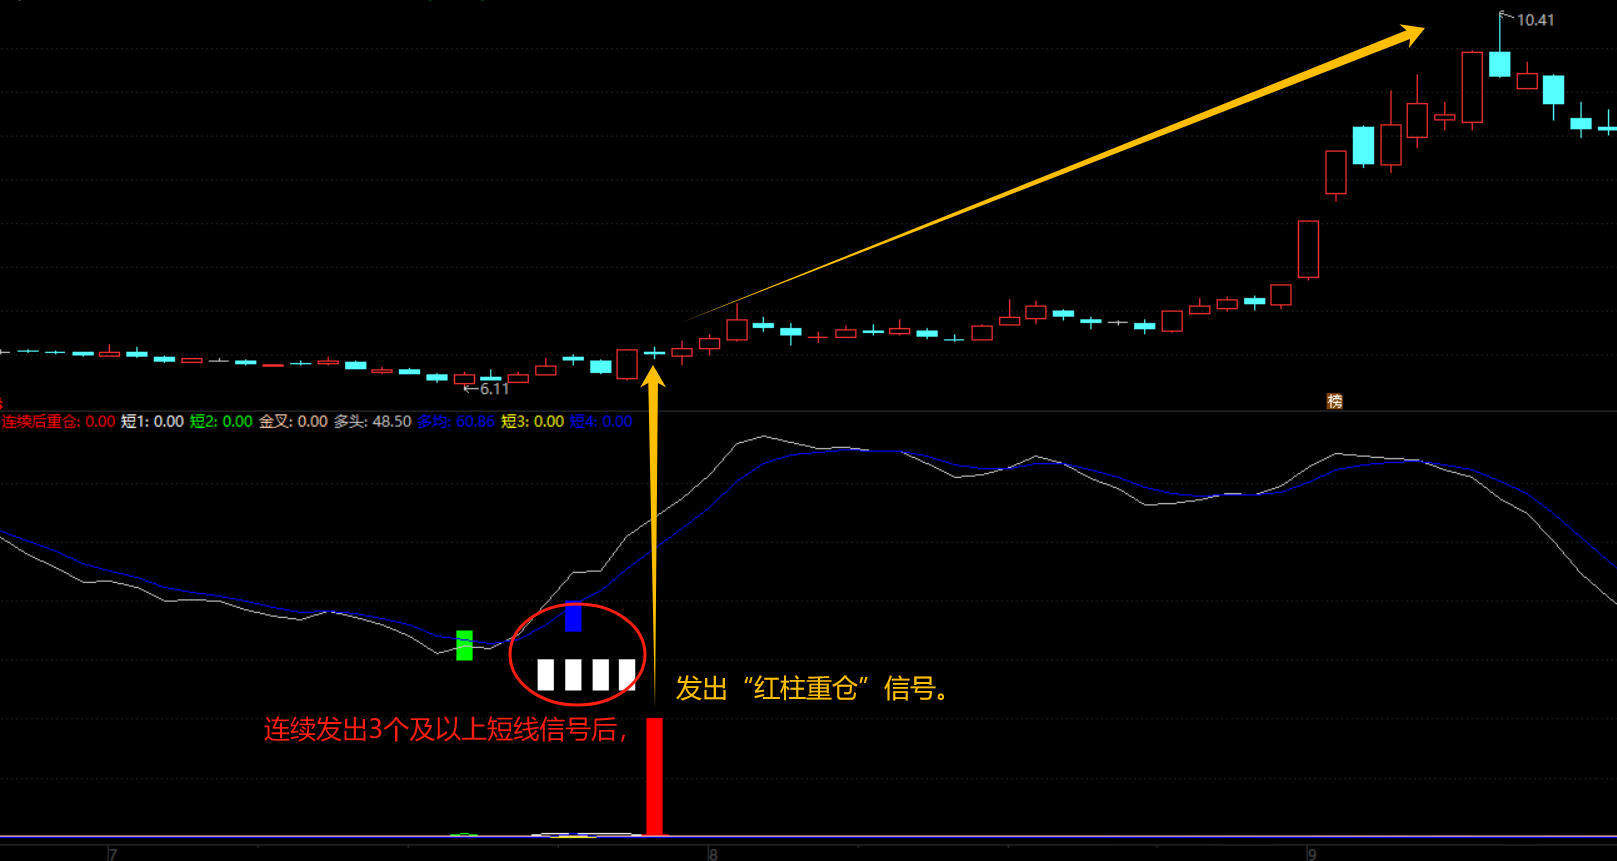
Task: Click the 榜 marker icon below the chart
Action: (1334, 401)
